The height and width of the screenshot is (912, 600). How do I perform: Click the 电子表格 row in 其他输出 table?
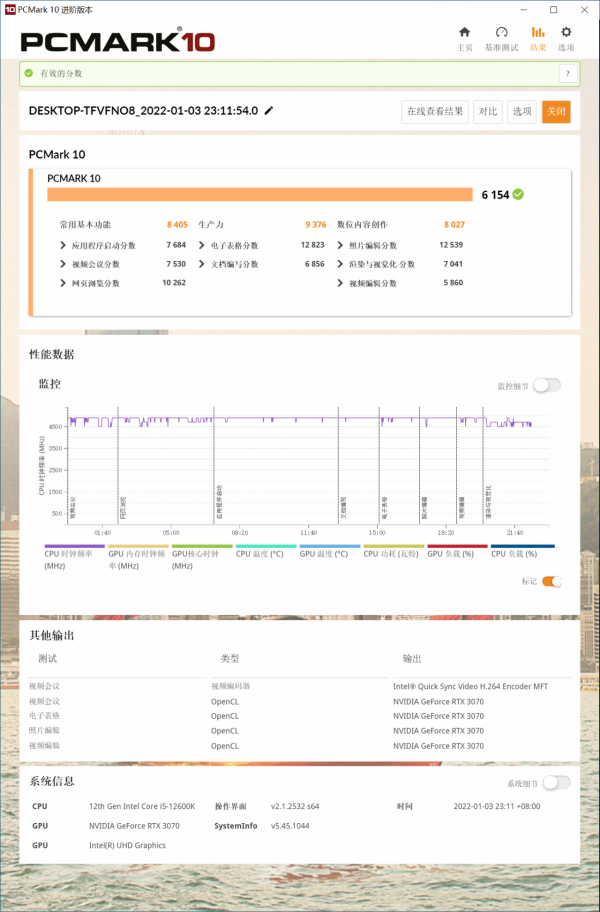pos(299,716)
